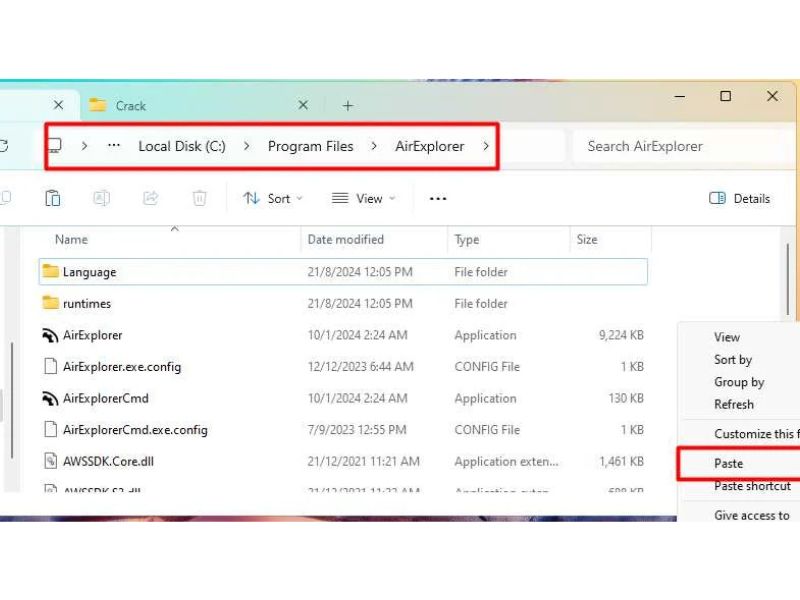Expand chevron after Program Files in path
This screenshot has width=800, height=600.
[374, 146]
